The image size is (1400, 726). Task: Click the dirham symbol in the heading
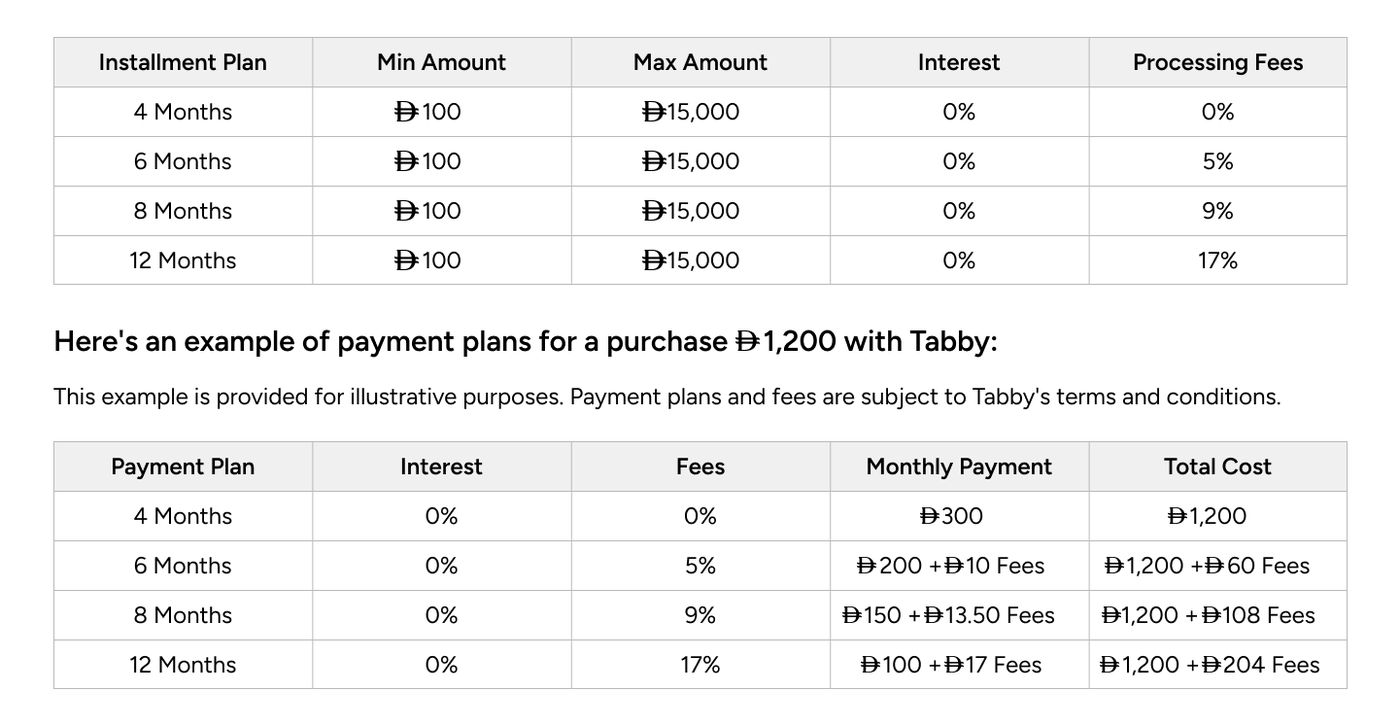tap(747, 343)
